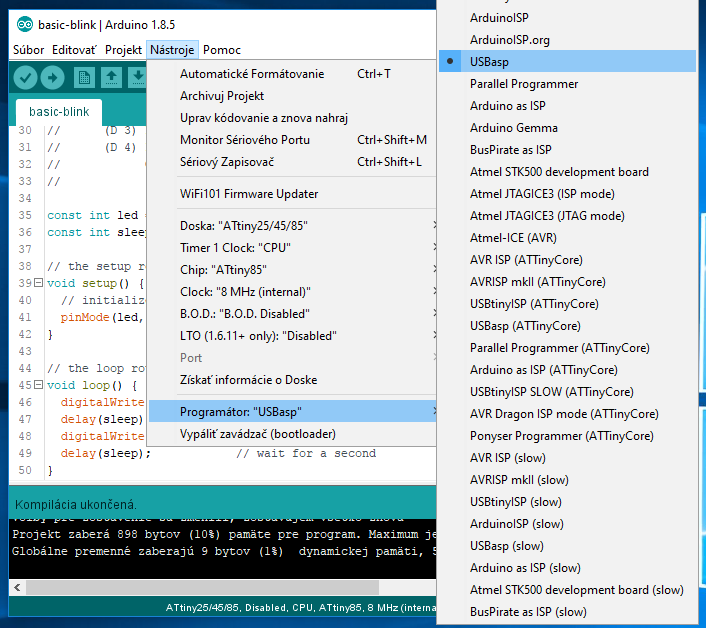
Task: Select AVR Dragon ISP mode (ATTinyCore)
Action: (x=567, y=414)
